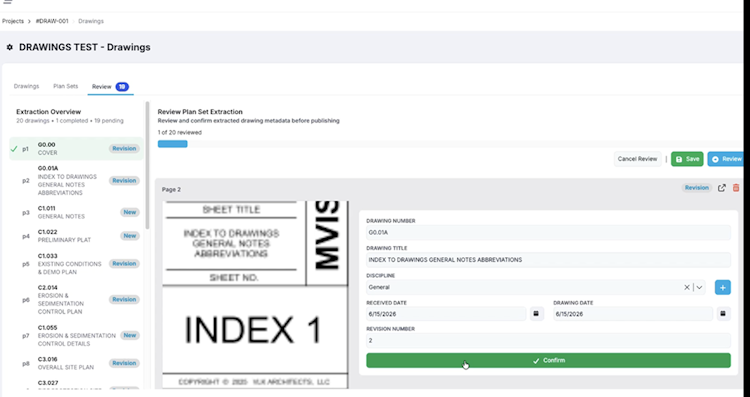Open the hamburger menu icon
The height and width of the screenshot is (397, 750).
tap(7, 2)
